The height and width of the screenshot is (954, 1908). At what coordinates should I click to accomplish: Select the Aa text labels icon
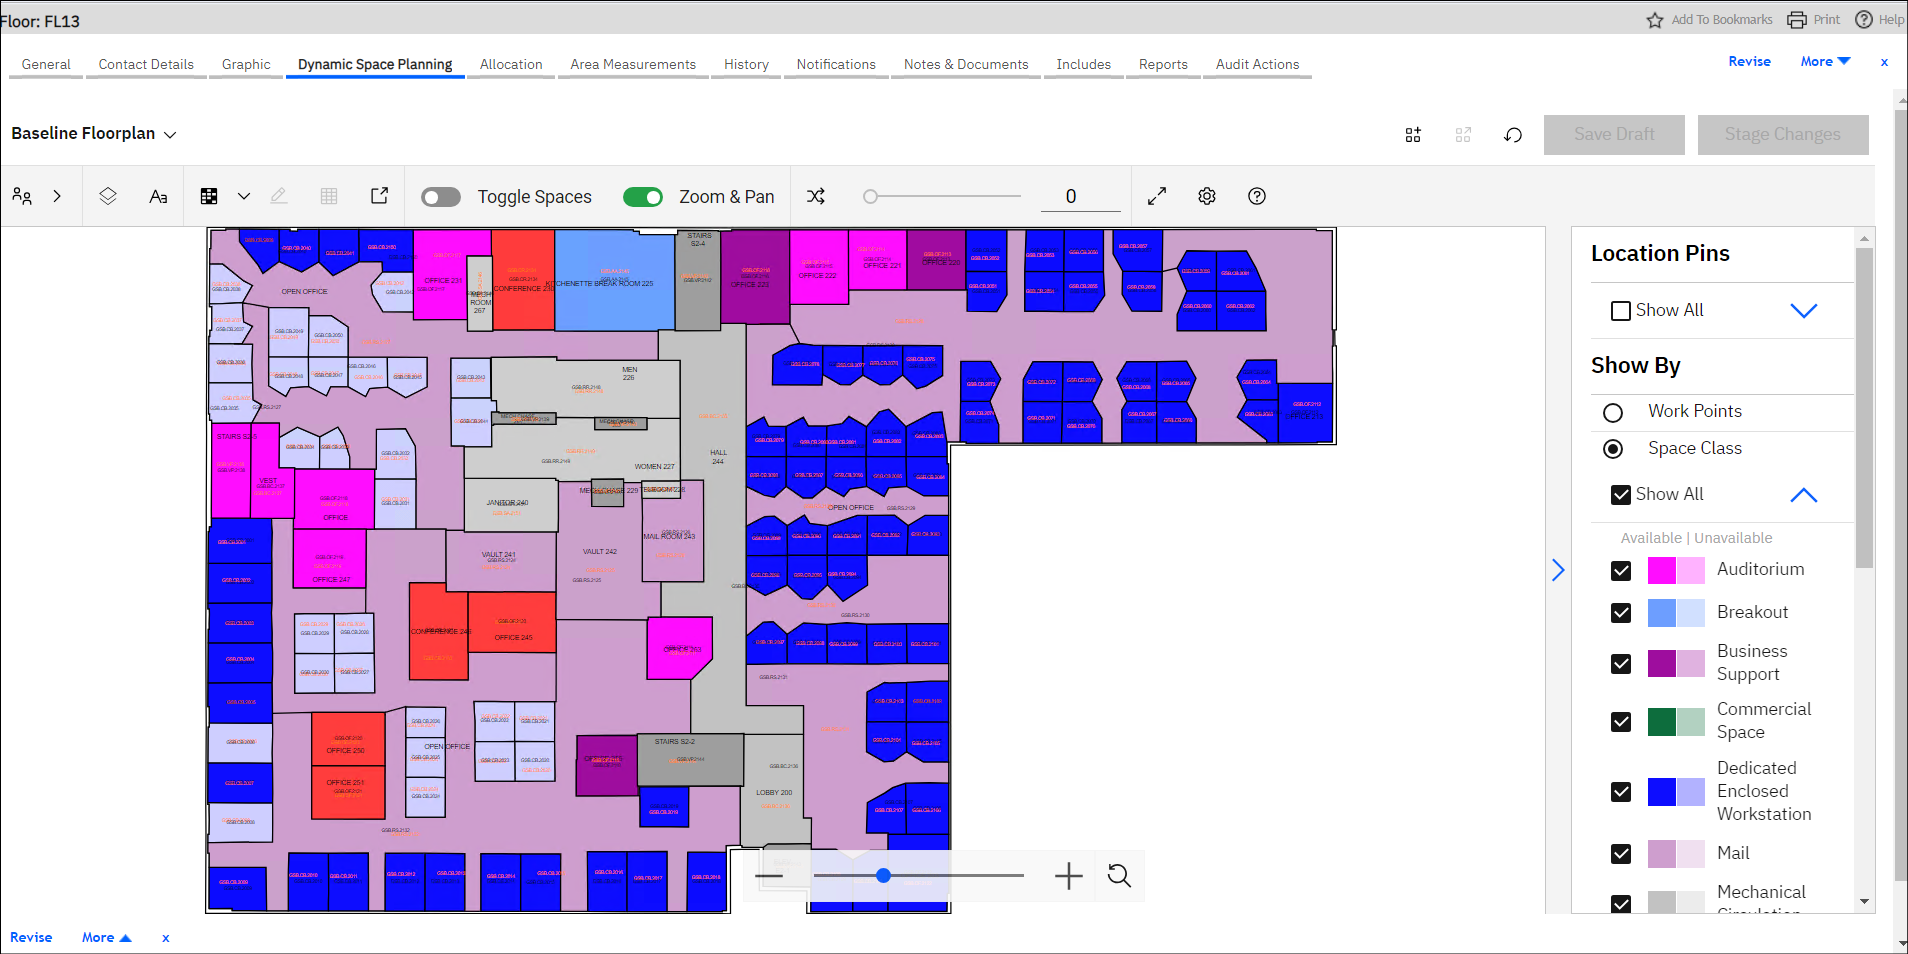(x=158, y=196)
